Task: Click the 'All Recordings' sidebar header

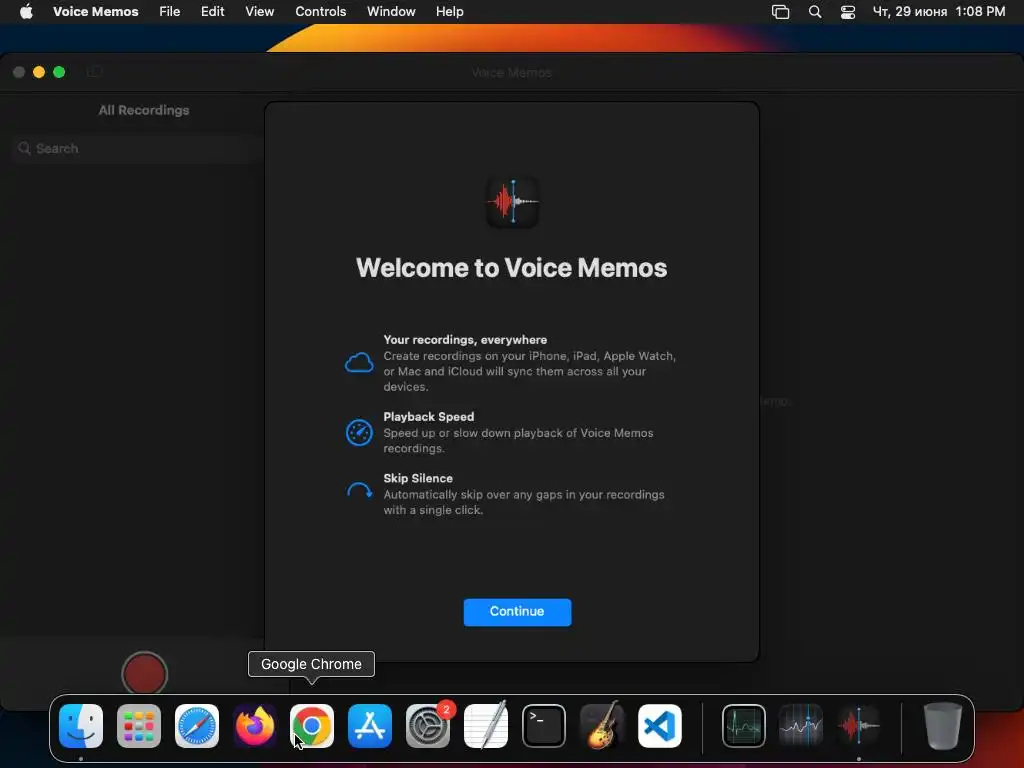Action: tap(144, 110)
